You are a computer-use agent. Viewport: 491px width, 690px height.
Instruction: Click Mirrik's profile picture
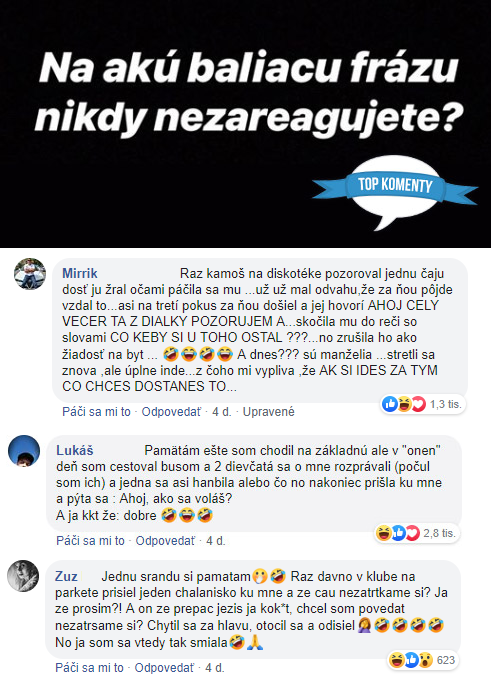30,274
